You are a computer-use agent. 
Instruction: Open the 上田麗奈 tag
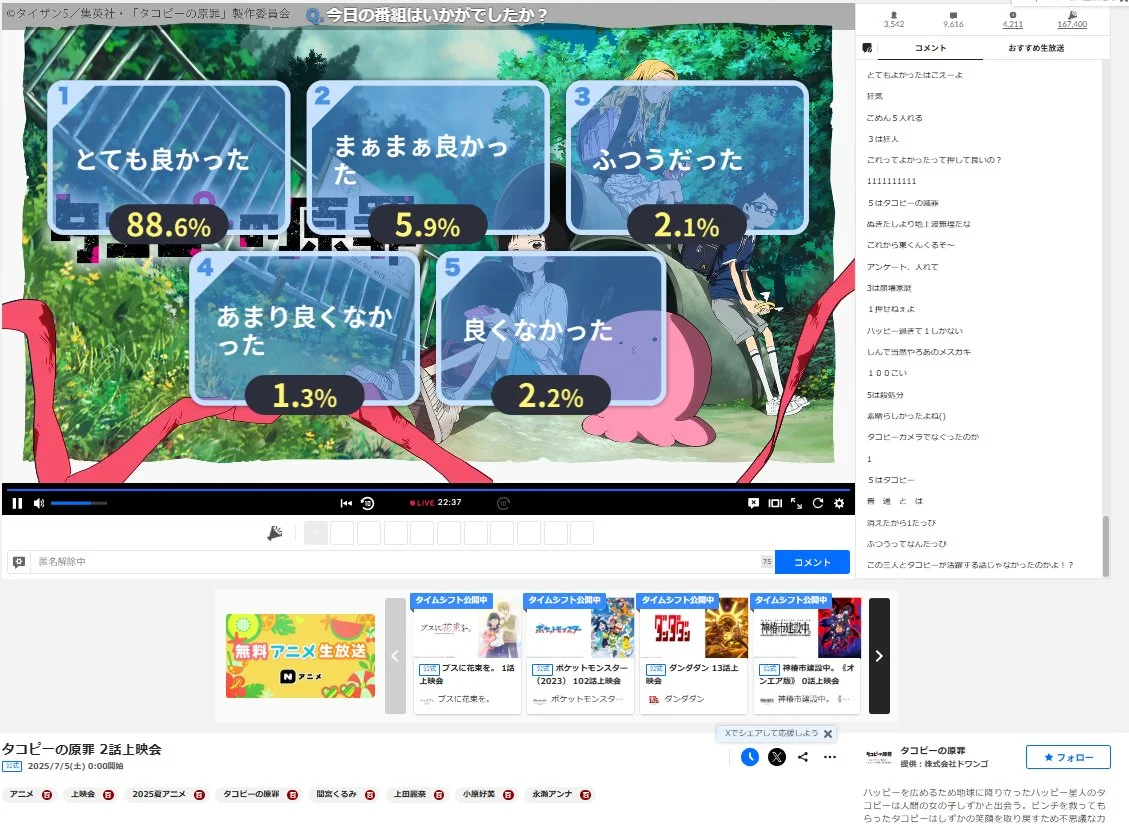410,794
